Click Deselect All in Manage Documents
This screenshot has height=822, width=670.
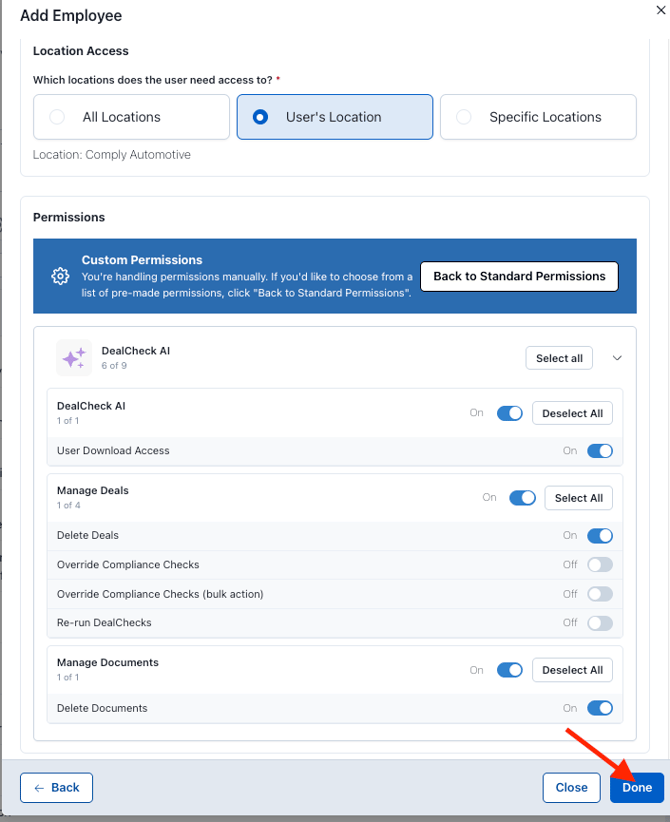tap(572, 670)
